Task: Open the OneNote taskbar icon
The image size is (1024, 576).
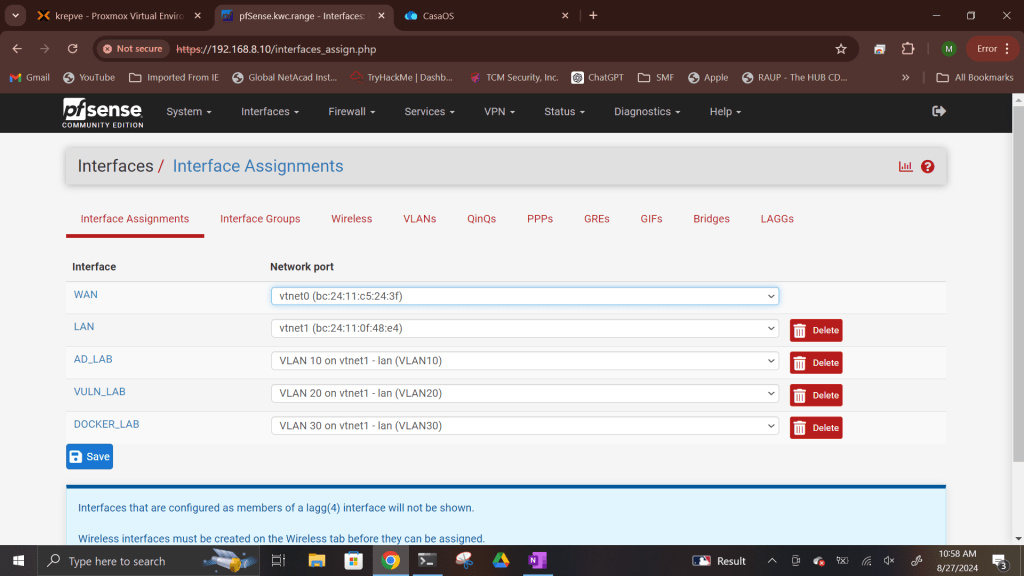Action: coord(537,561)
